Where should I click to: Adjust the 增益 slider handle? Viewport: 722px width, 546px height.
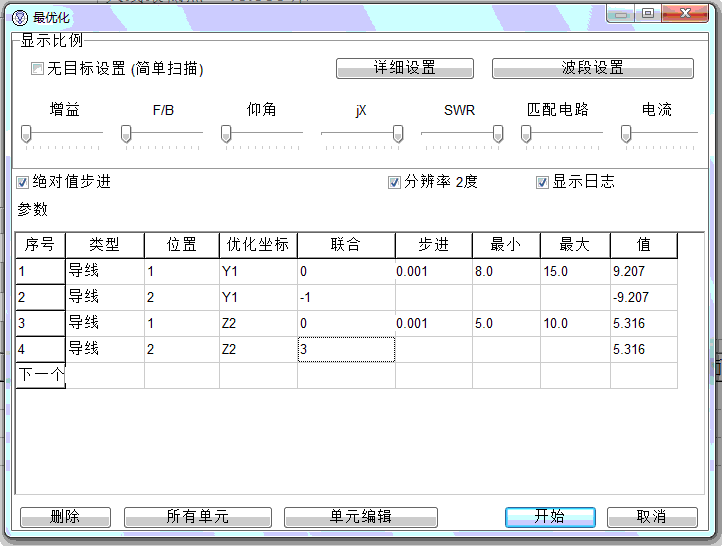26,134
